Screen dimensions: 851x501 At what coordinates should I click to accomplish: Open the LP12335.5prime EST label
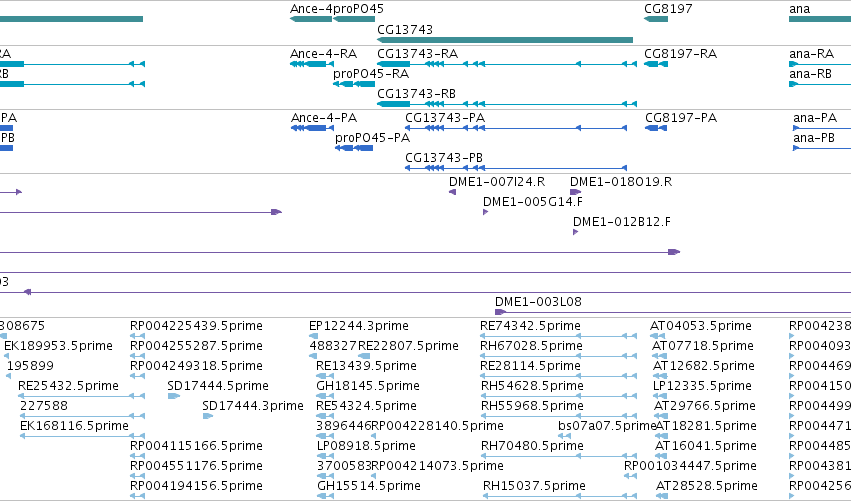click(702, 386)
